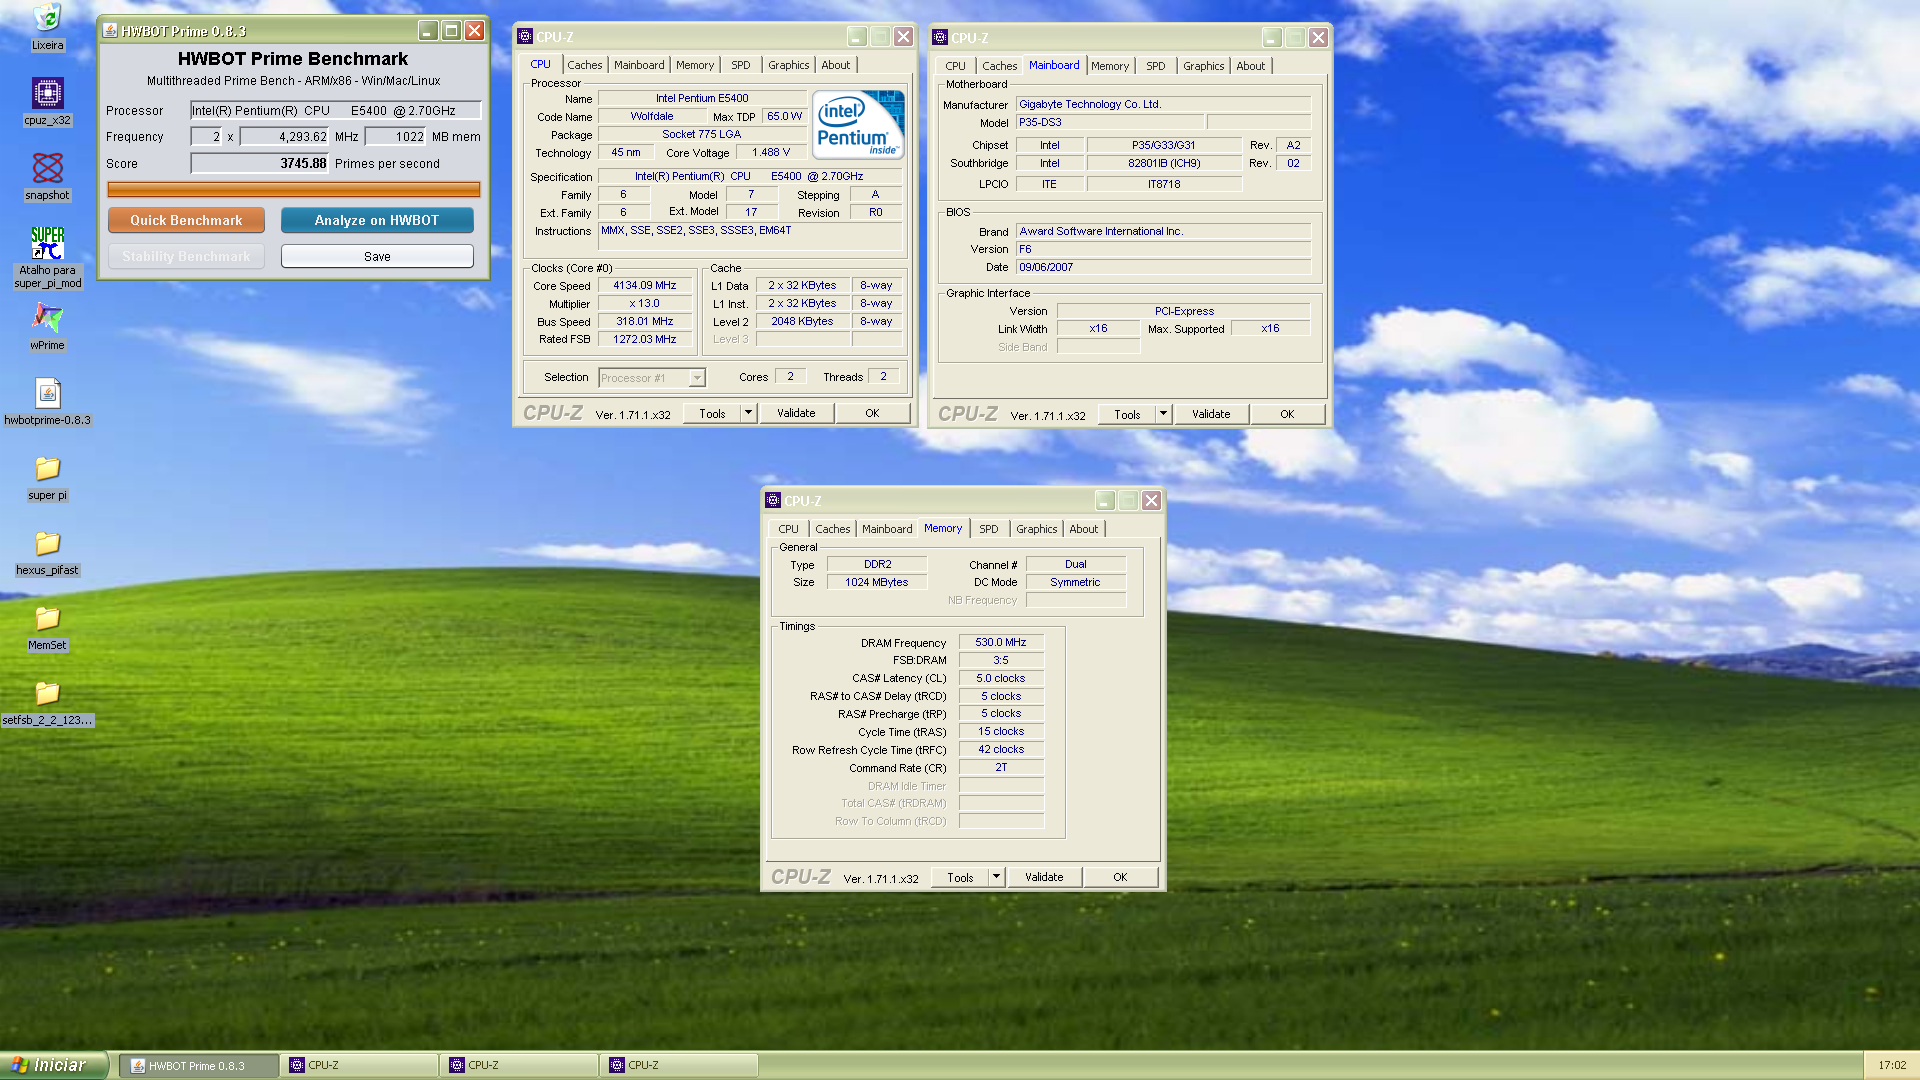
Task: Switch to HWBOT Prime 0.8.3 taskbar item
Action: point(199,1066)
